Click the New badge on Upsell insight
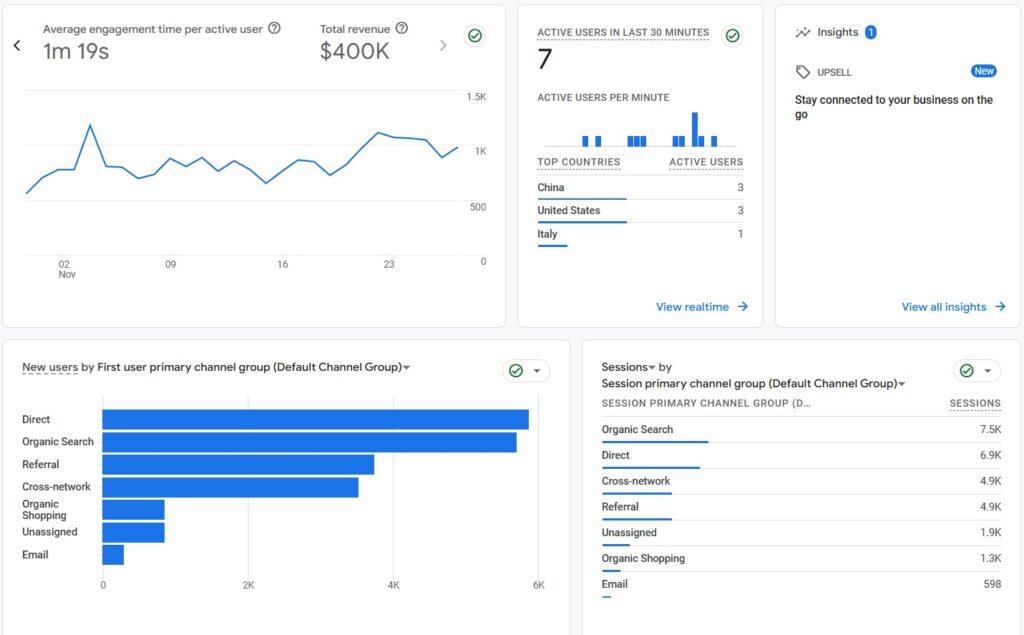The height and width of the screenshot is (635, 1024). click(984, 72)
